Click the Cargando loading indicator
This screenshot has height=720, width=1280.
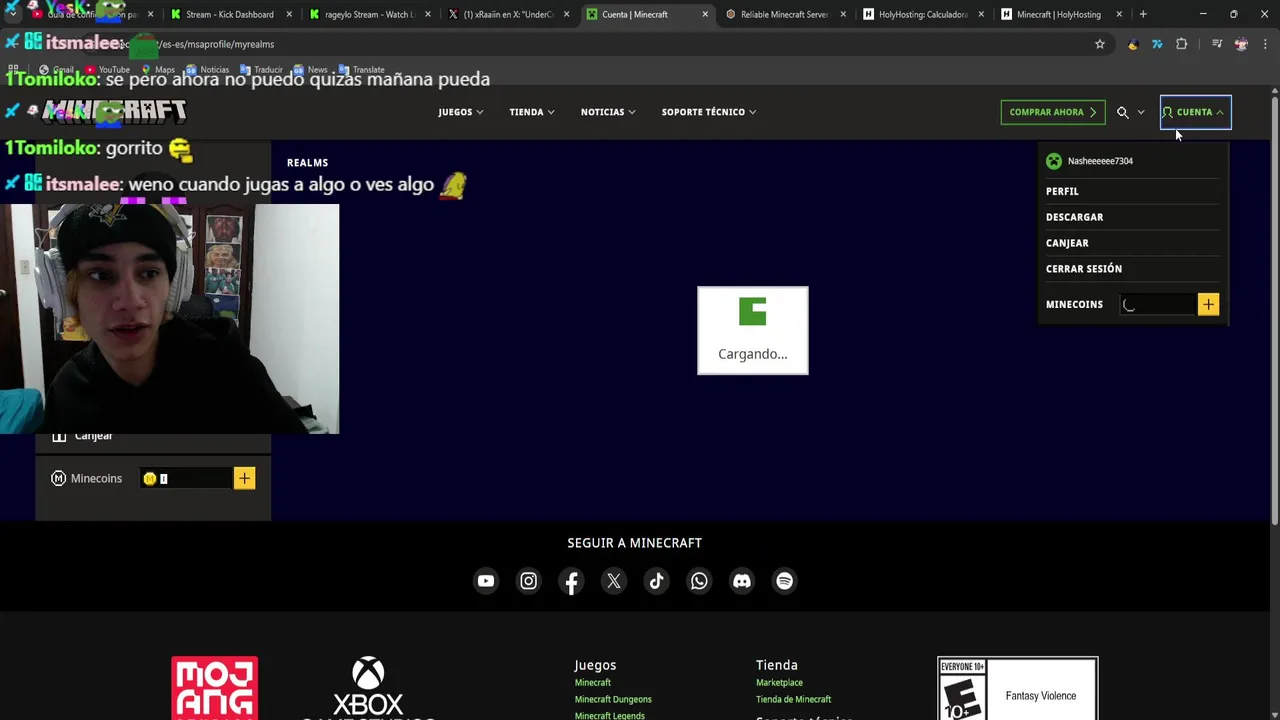click(x=752, y=331)
